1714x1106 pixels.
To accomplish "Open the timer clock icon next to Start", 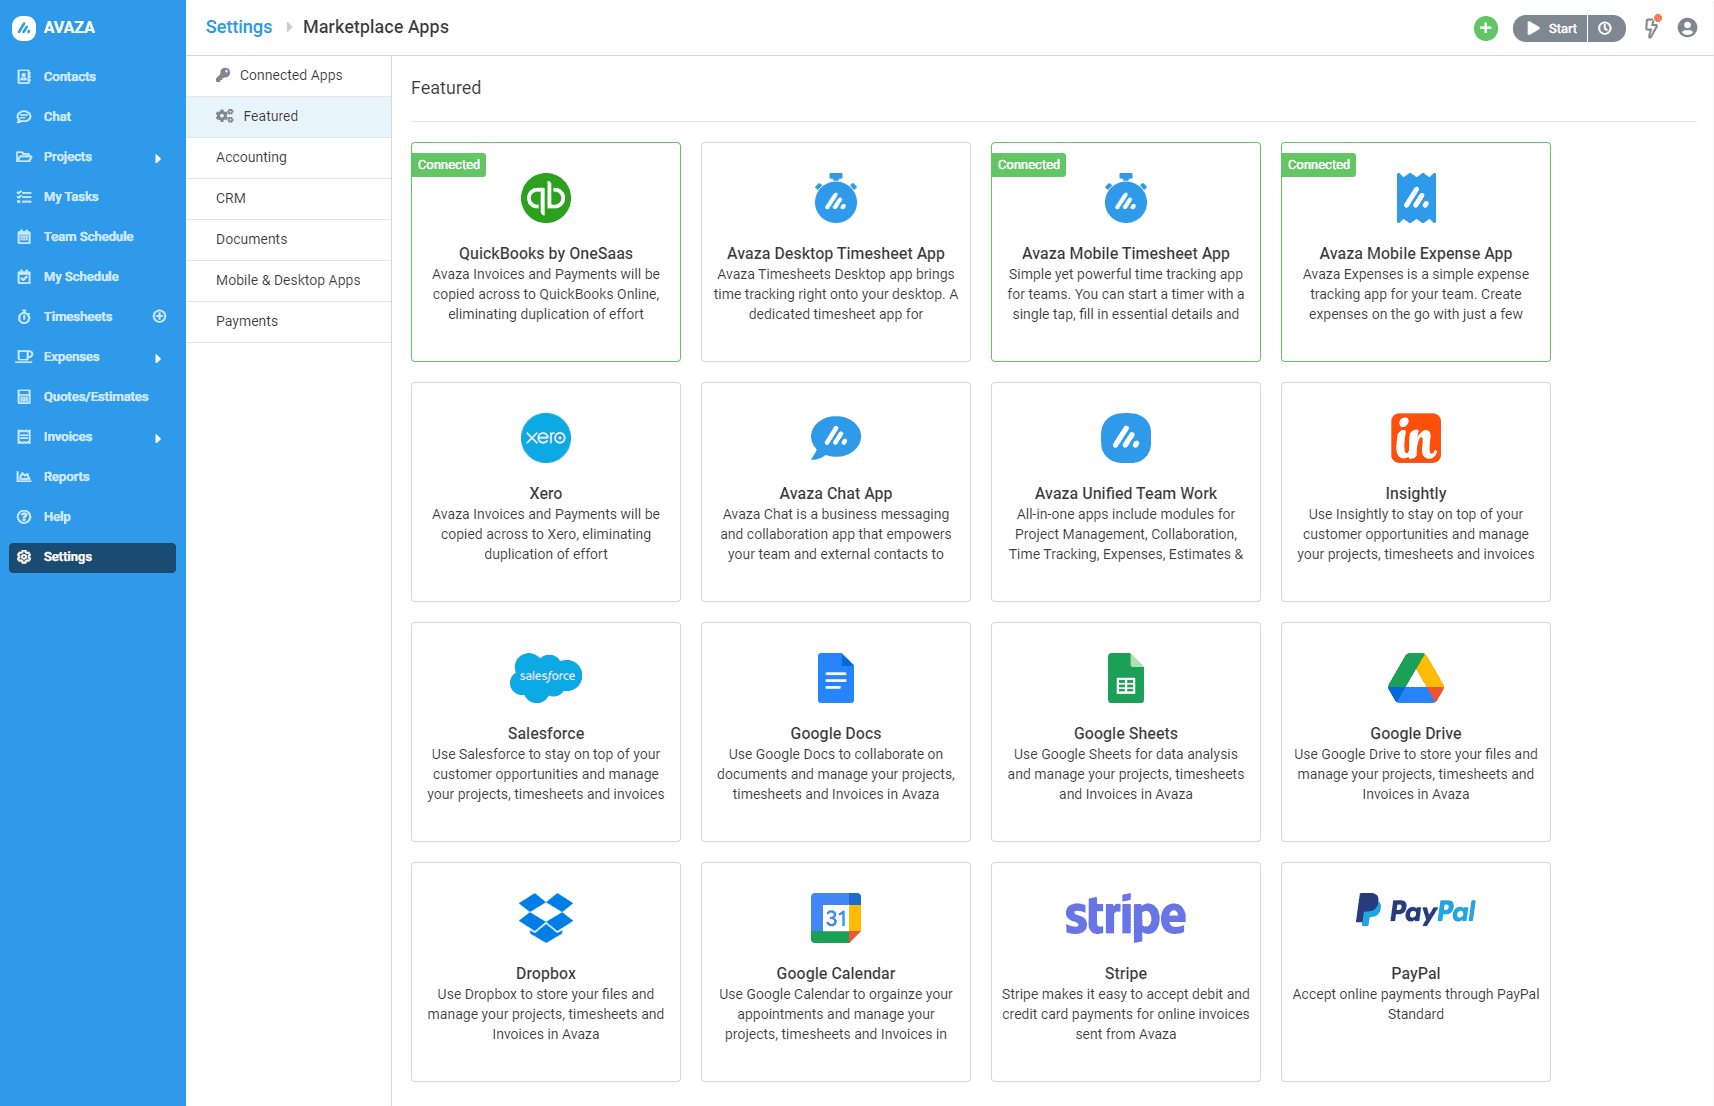I will (1606, 28).
